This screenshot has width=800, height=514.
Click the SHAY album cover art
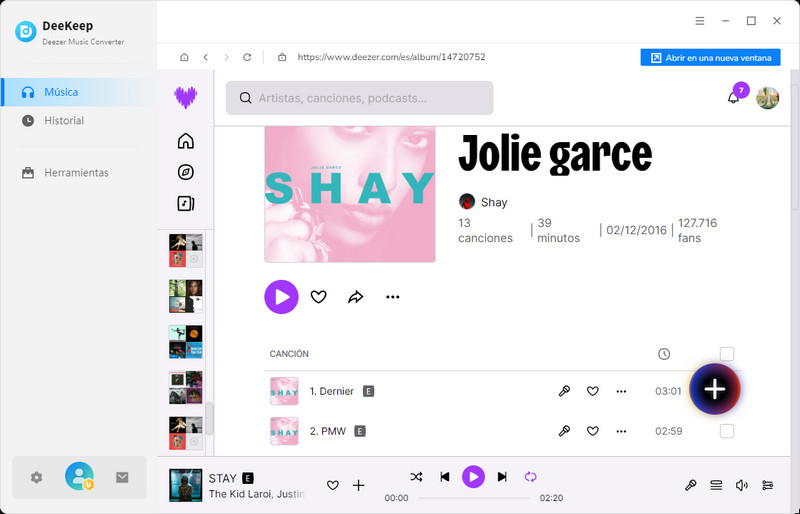(x=350, y=194)
